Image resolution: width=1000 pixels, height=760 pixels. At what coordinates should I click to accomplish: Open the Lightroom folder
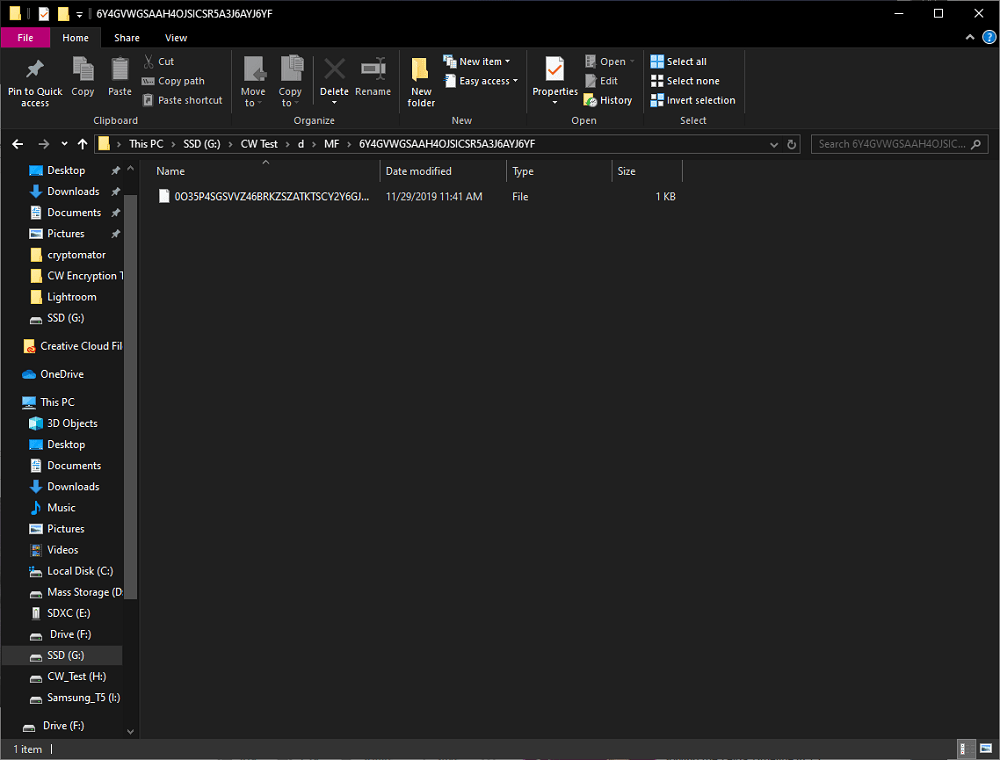click(x=71, y=296)
